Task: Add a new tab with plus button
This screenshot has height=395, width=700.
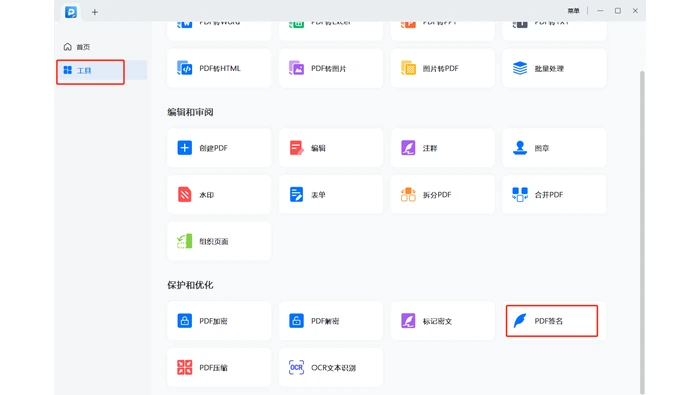Action: pos(95,12)
